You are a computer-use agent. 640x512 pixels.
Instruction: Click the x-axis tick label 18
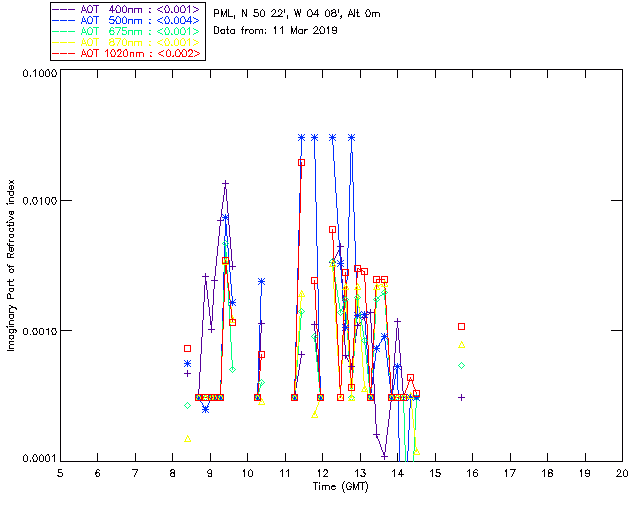click(547, 473)
